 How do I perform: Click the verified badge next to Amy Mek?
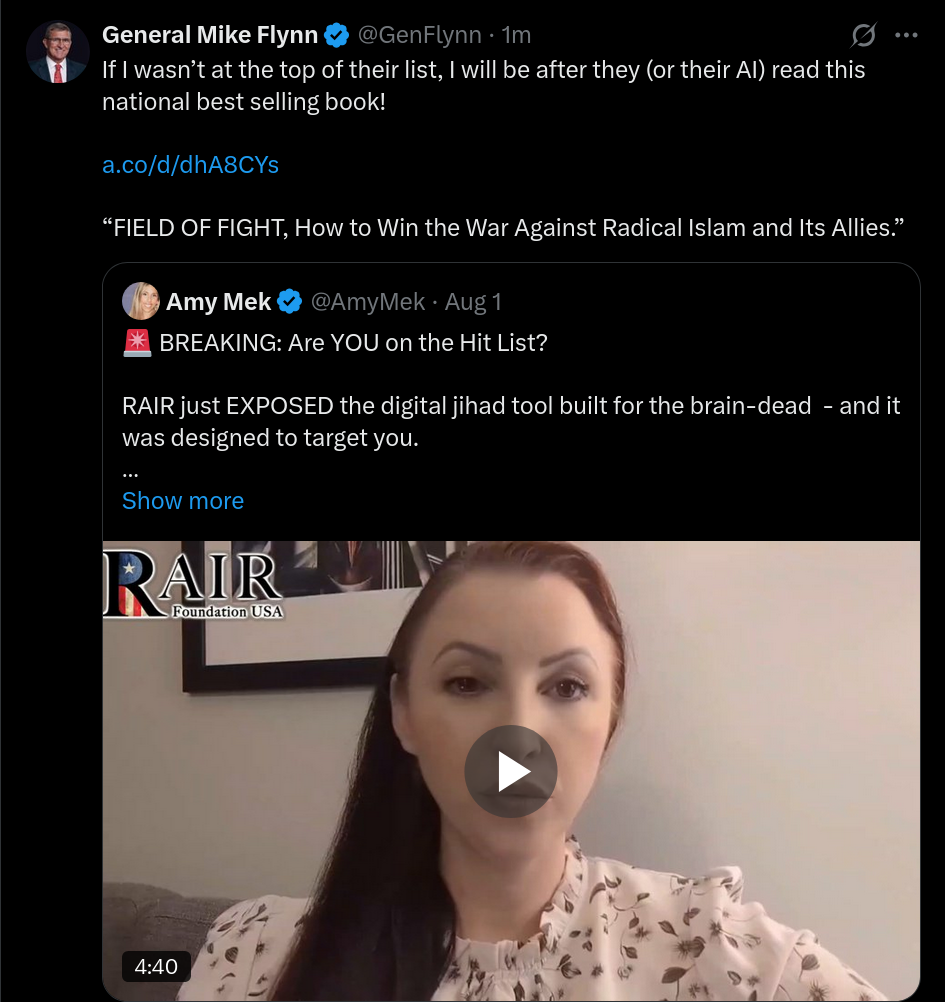coord(290,302)
